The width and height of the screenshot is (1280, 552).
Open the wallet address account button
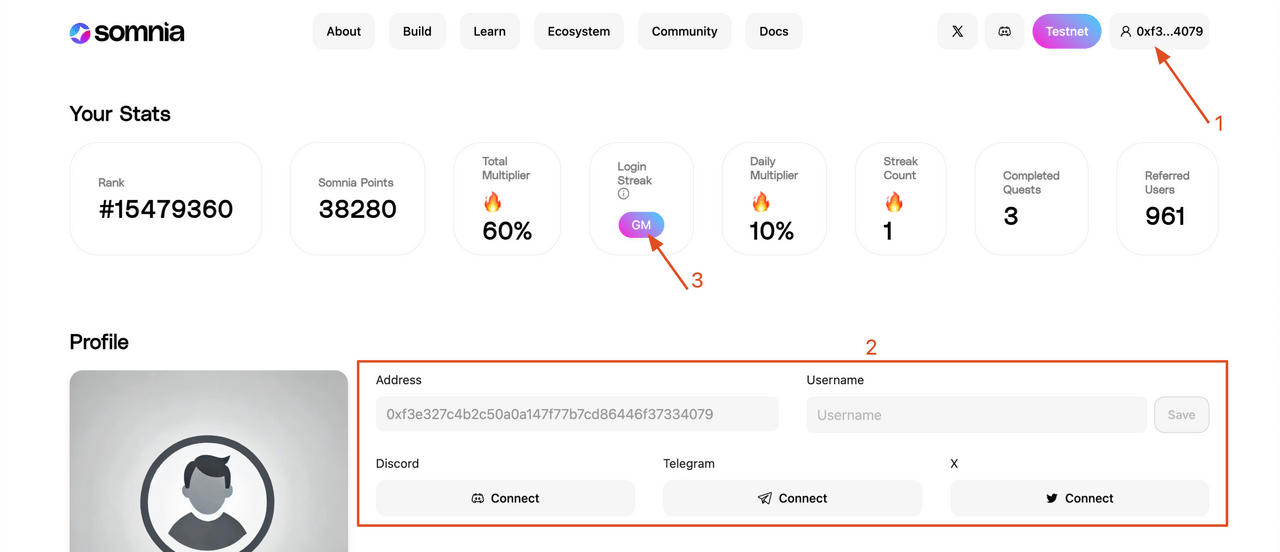1160,32
